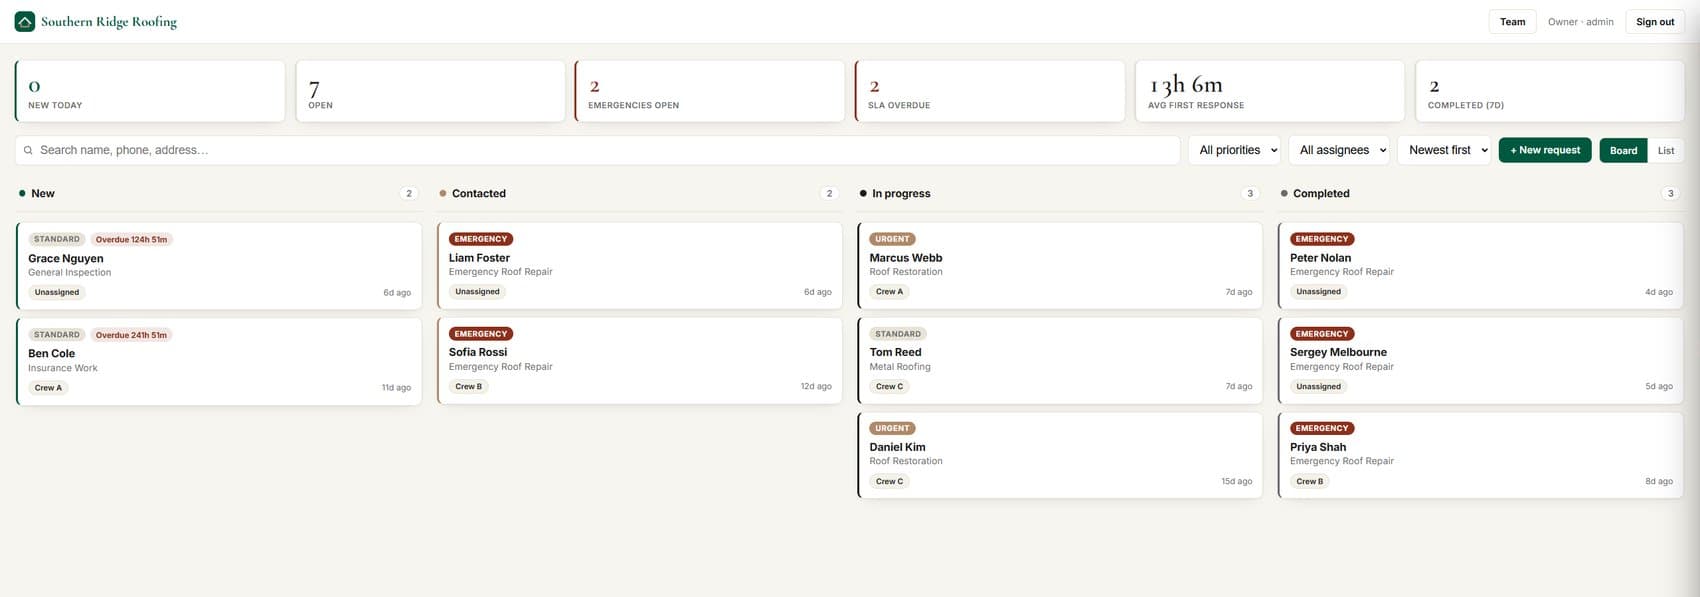
Task: Focus the search name, phone, address field
Action: [598, 150]
